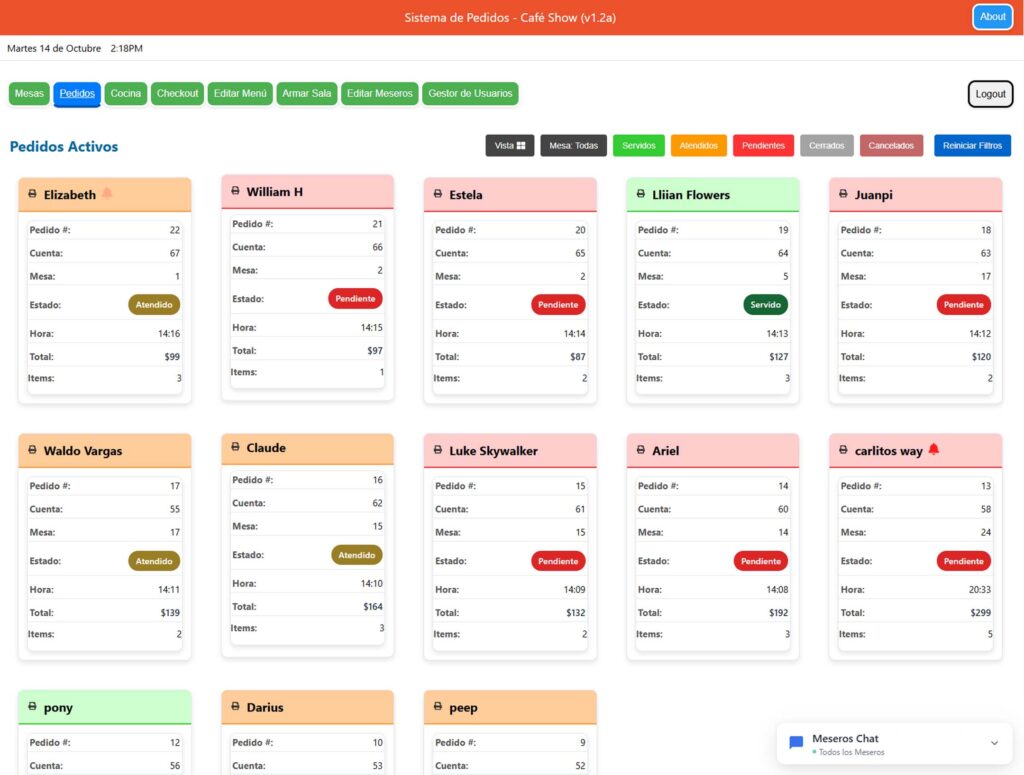Click Reiniciar Filtros to reset filters
The height and width of the screenshot is (775, 1024).
tap(972, 145)
